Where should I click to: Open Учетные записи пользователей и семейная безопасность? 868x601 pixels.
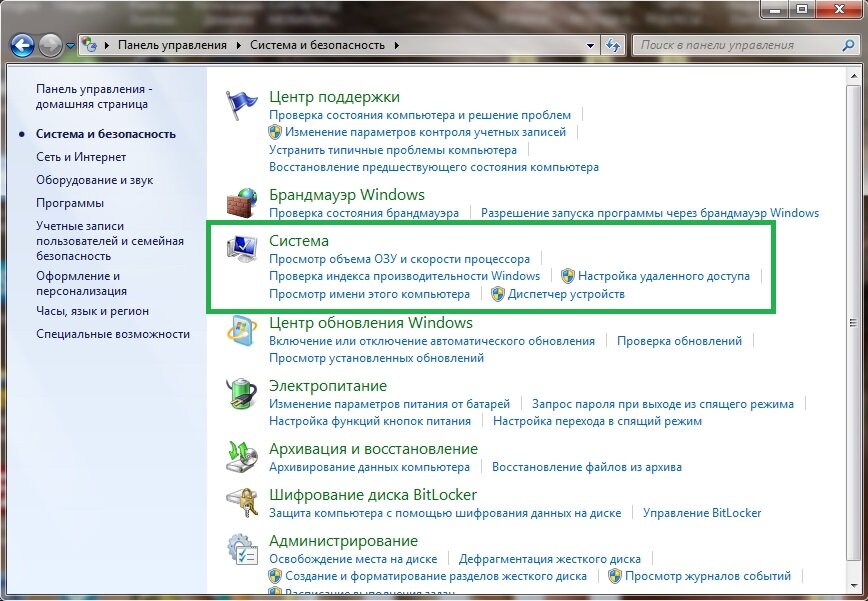pyautogui.click(x=110, y=241)
